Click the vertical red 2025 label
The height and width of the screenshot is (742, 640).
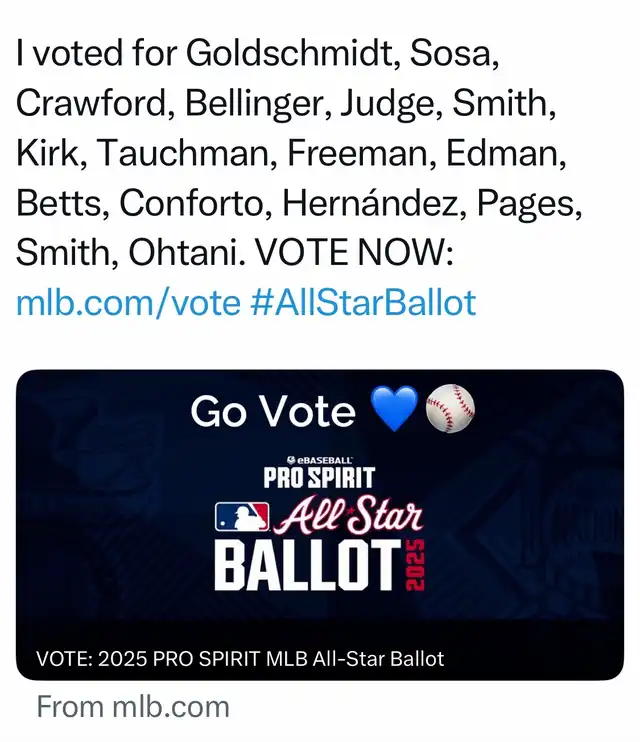415,565
